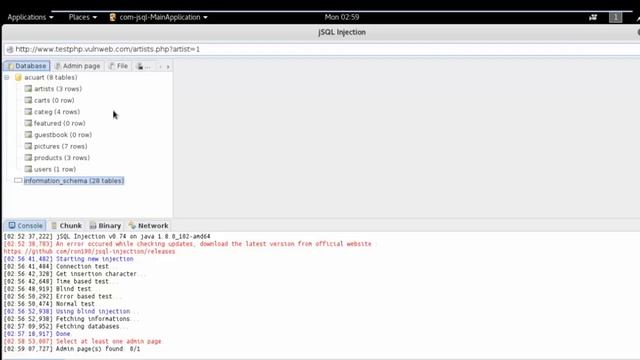Show previous tabs with left arrow
The width and height of the screenshot is (640, 360).
click(160, 66)
